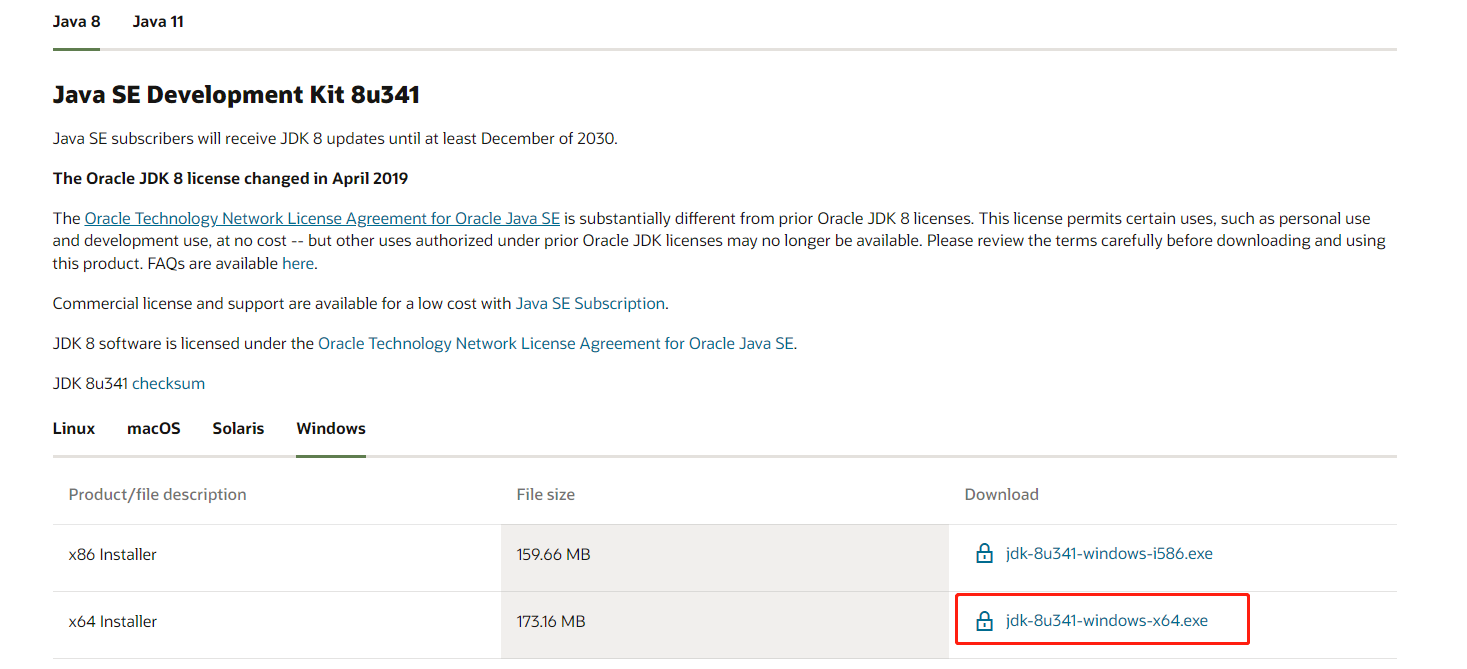Download jdk-8u341-windows-x64.exe
The width and height of the screenshot is (1467, 669).
[x=1107, y=620]
